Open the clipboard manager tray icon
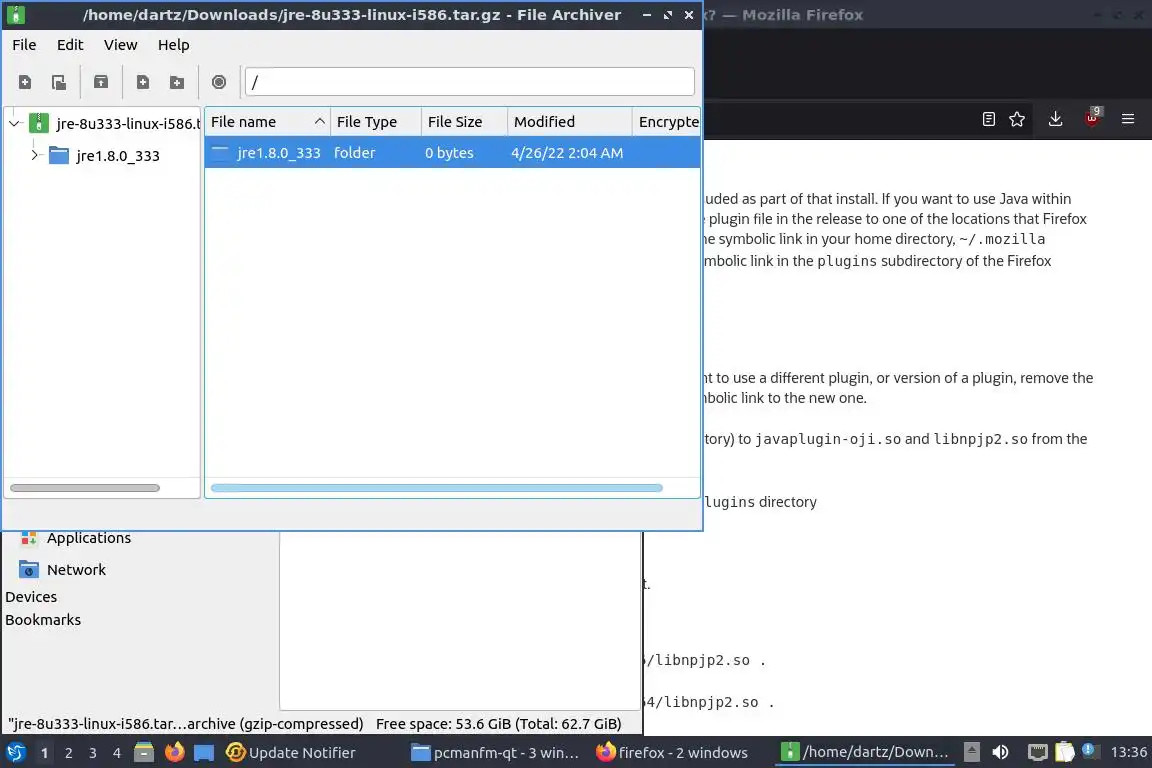 tap(1065, 752)
